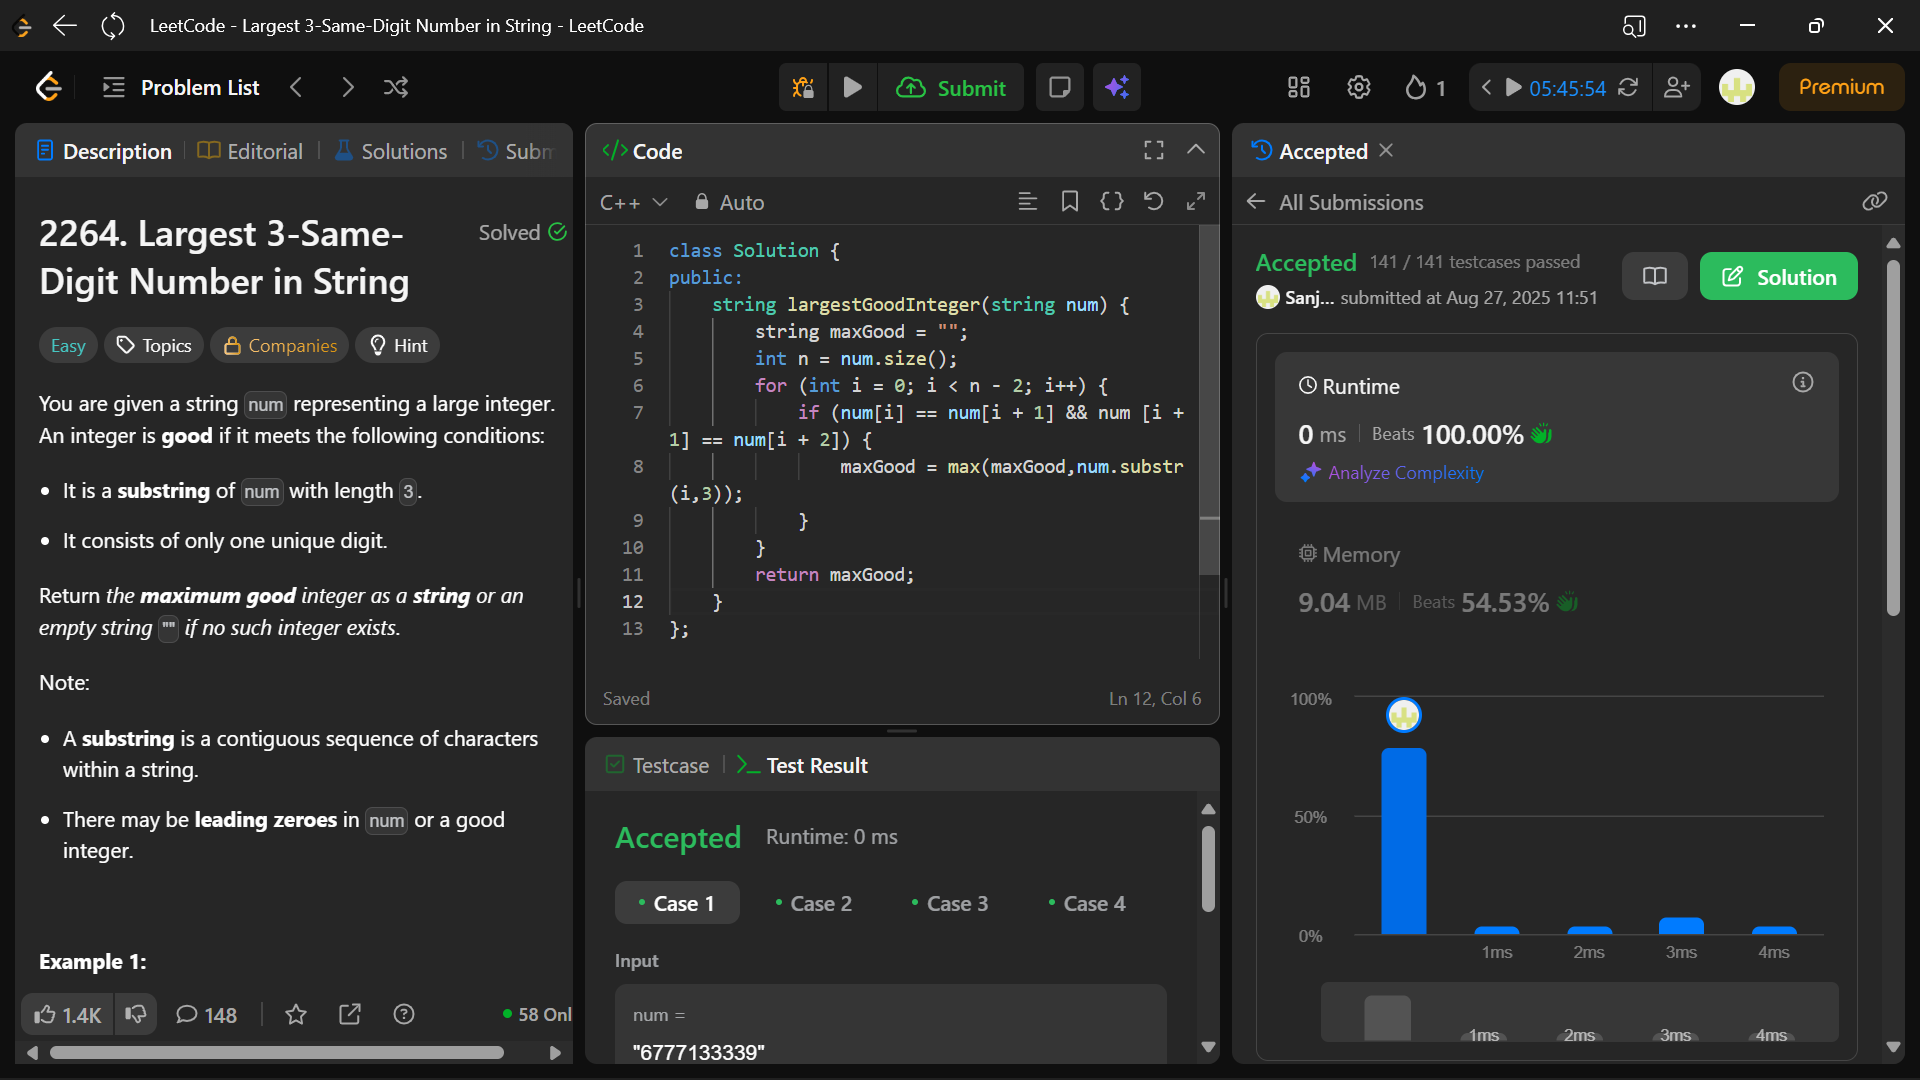Collapse the Code panel with chevron
The width and height of the screenshot is (1920, 1080).
[1195, 150]
